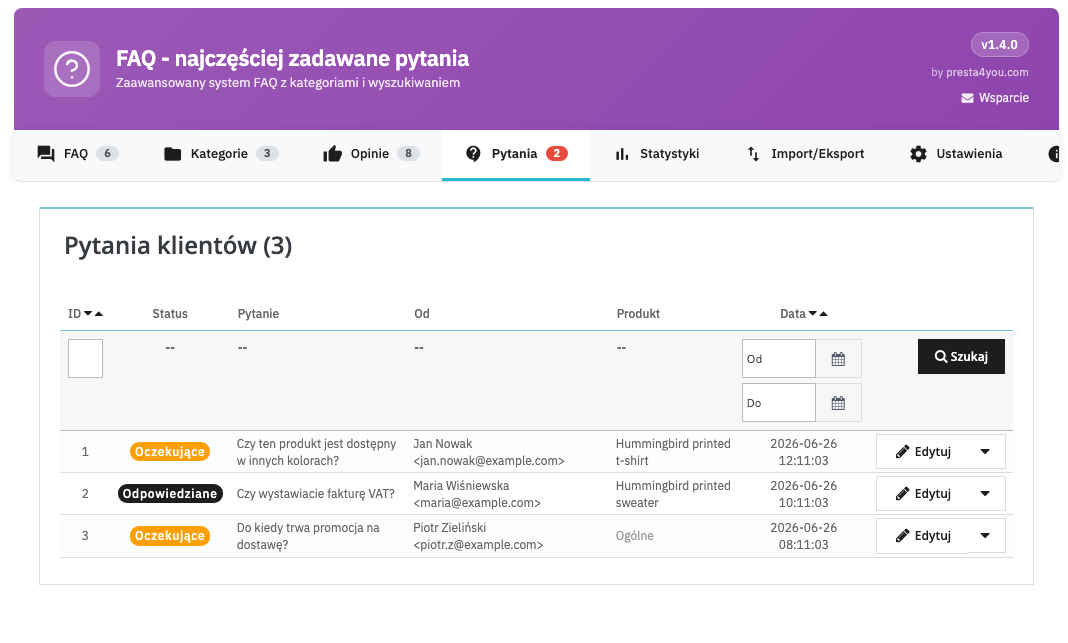Select the Pytania tab
Image resolution: width=1068 pixels, height=643 pixels.
(516, 155)
